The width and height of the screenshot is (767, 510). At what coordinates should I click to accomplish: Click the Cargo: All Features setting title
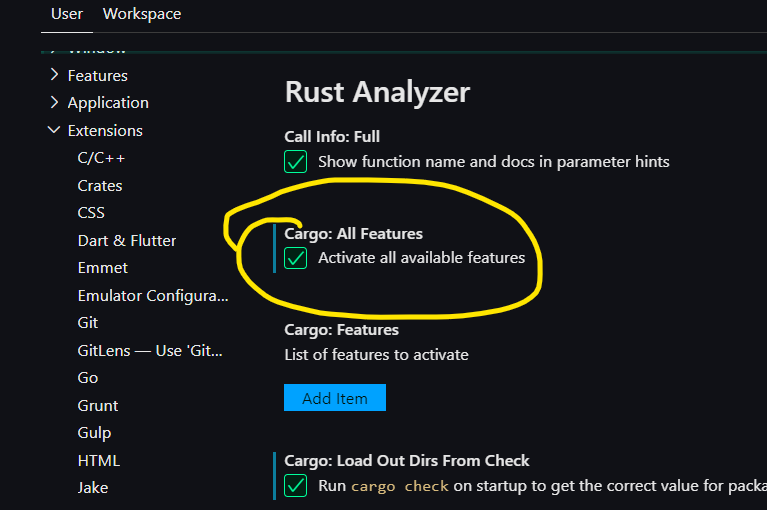(353, 234)
